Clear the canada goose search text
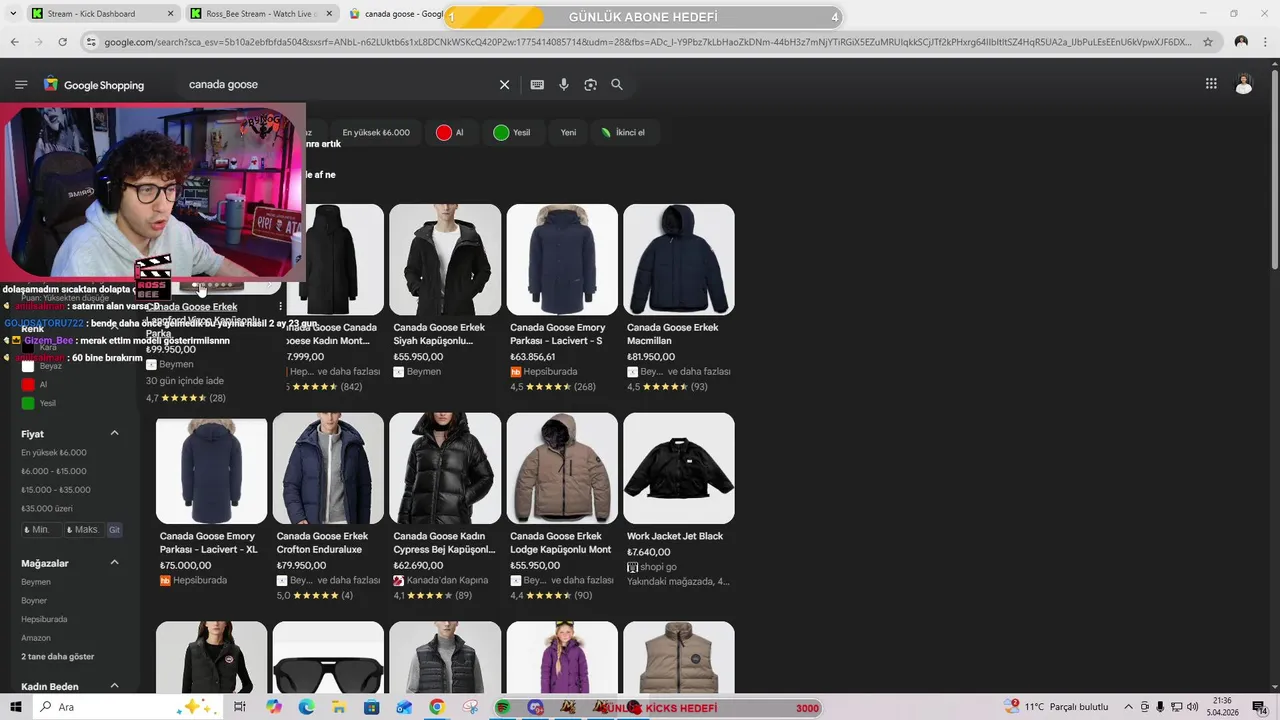Image resolution: width=1280 pixels, height=720 pixels. point(504,85)
